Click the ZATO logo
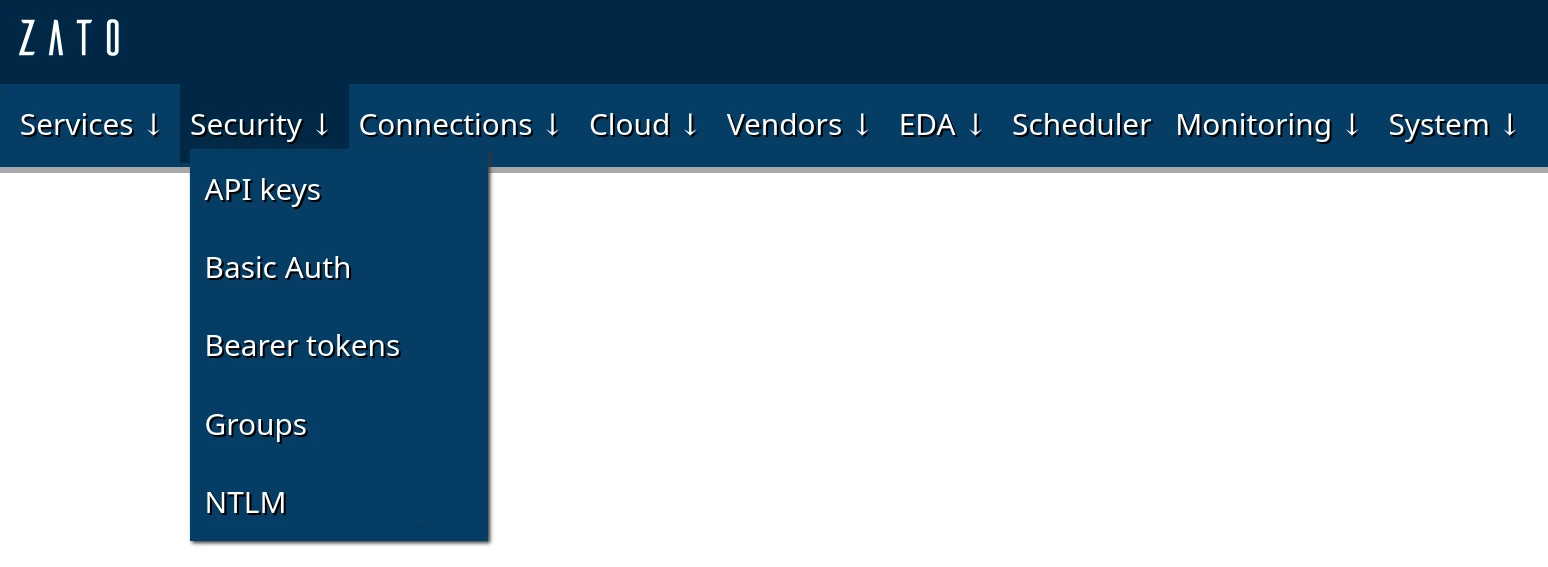The width and height of the screenshot is (1548, 567). point(69,39)
